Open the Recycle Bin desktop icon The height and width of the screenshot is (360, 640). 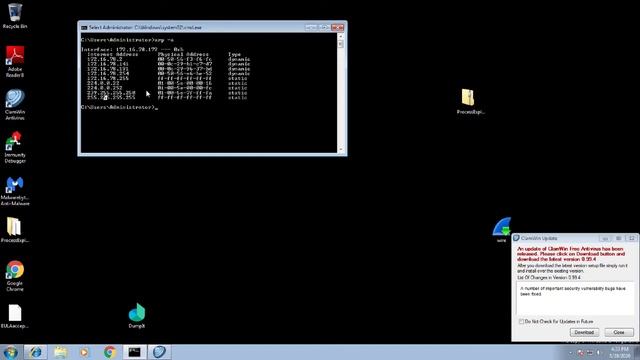[x=15, y=16]
